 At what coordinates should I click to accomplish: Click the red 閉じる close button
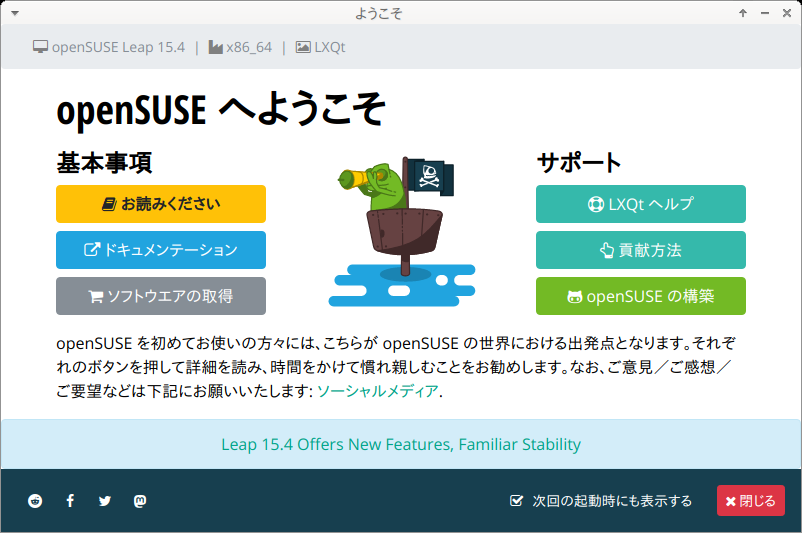[x=750, y=501]
